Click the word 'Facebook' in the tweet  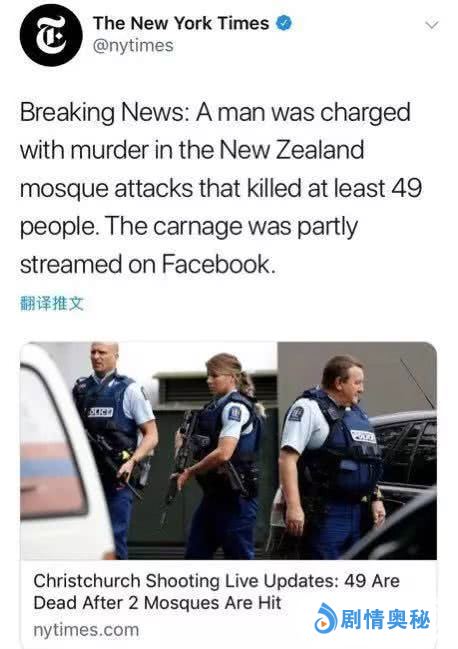coord(218,264)
